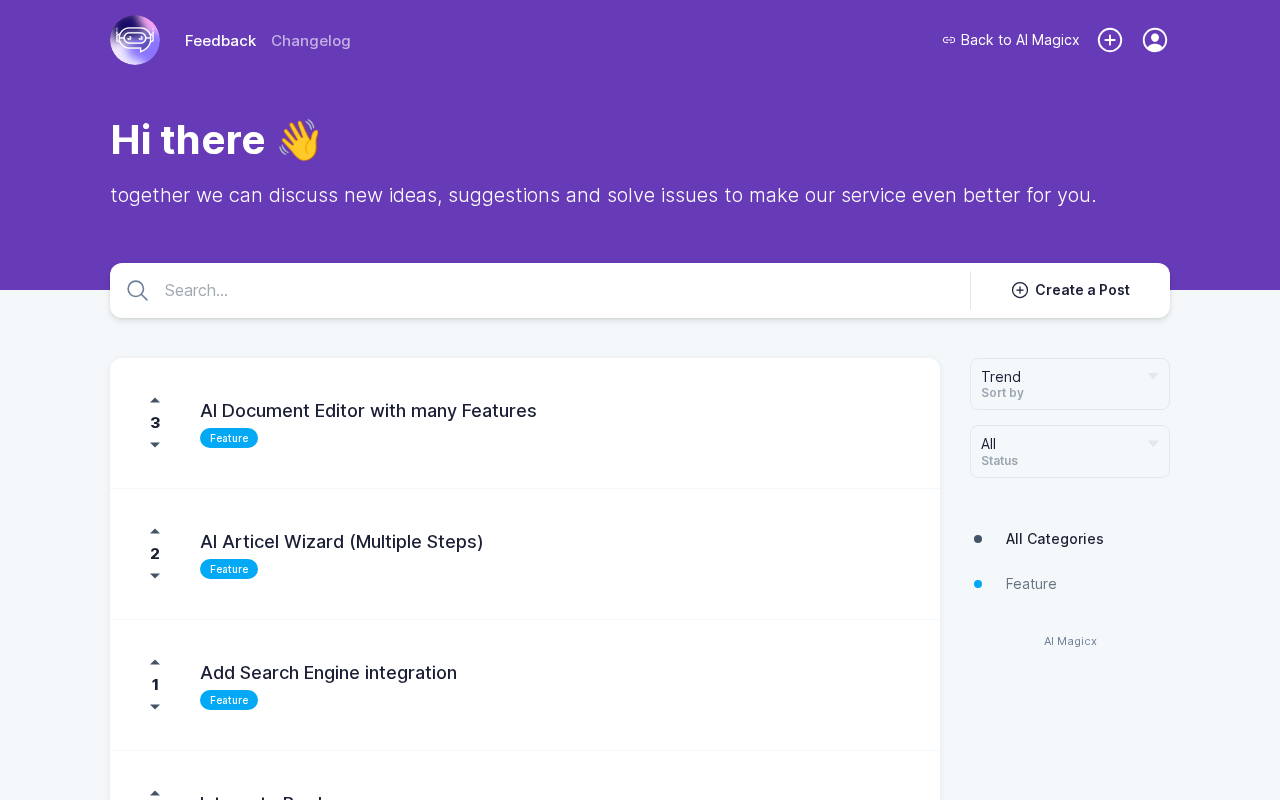Image resolution: width=1280 pixels, height=800 pixels.
Task: Filter by Feature category
Action: pos(1031,584)
